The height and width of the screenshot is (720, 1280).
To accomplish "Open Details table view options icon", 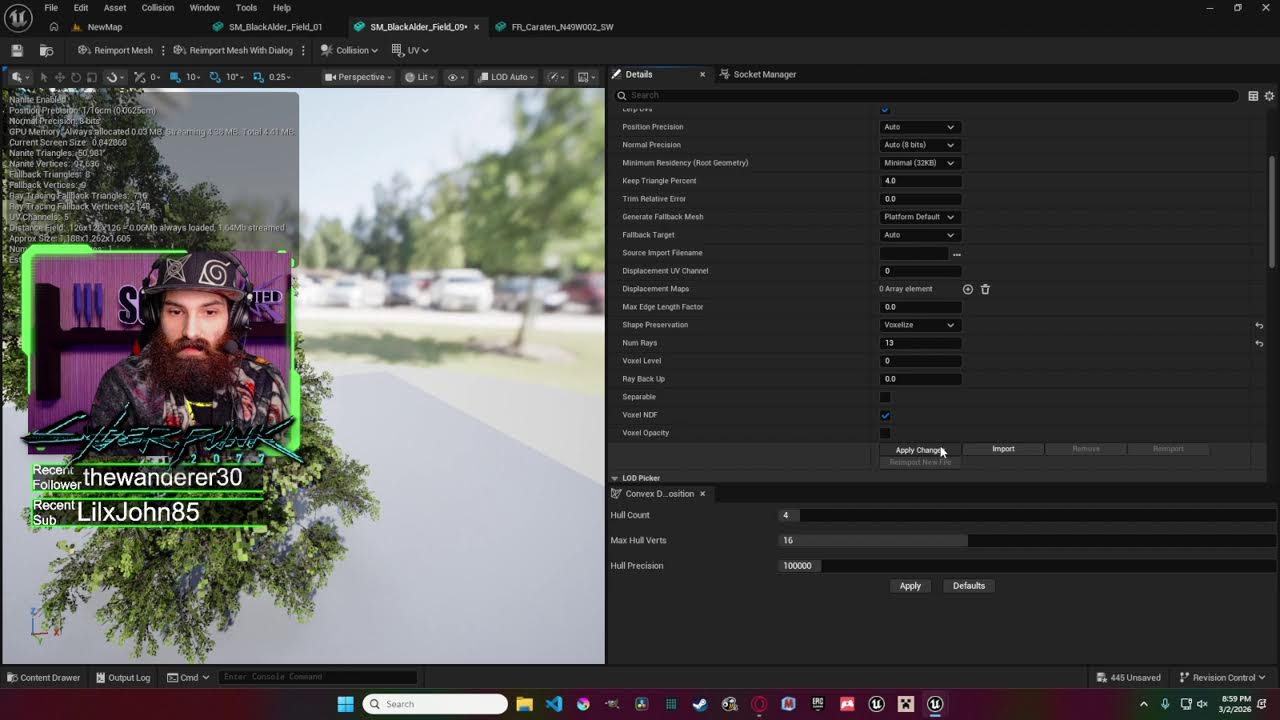I will point(1253,96).
